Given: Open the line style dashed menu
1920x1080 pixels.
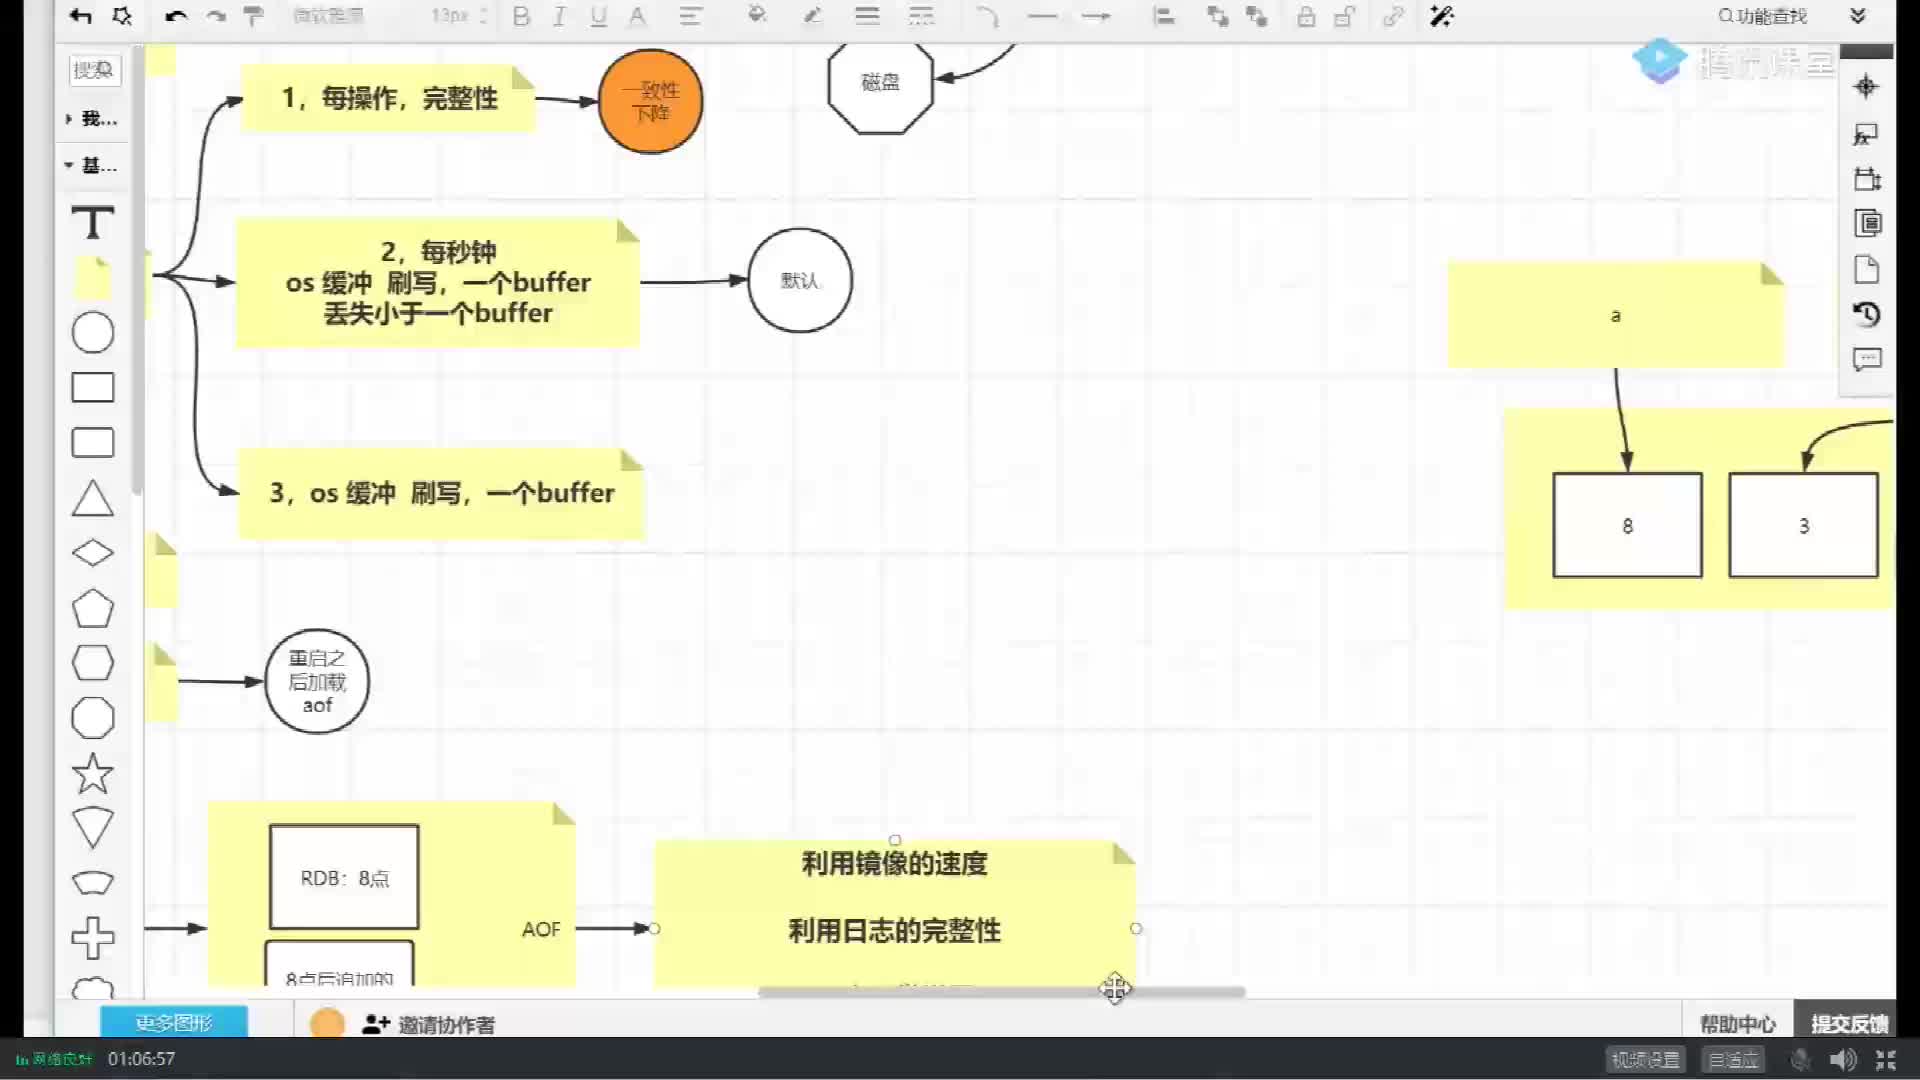Looking at the screenshot, I should [x=921, y=16].
